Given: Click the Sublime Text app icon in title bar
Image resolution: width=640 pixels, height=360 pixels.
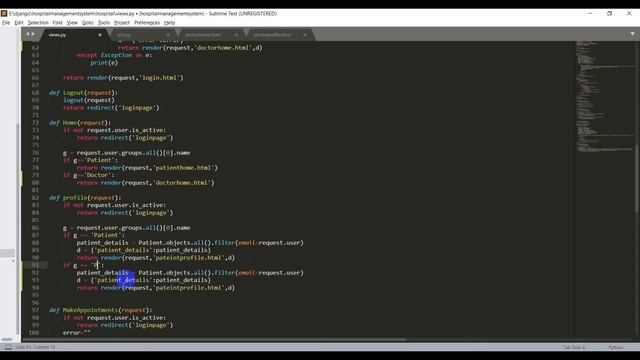Looking at the screenshot, I should coord(4,13).
